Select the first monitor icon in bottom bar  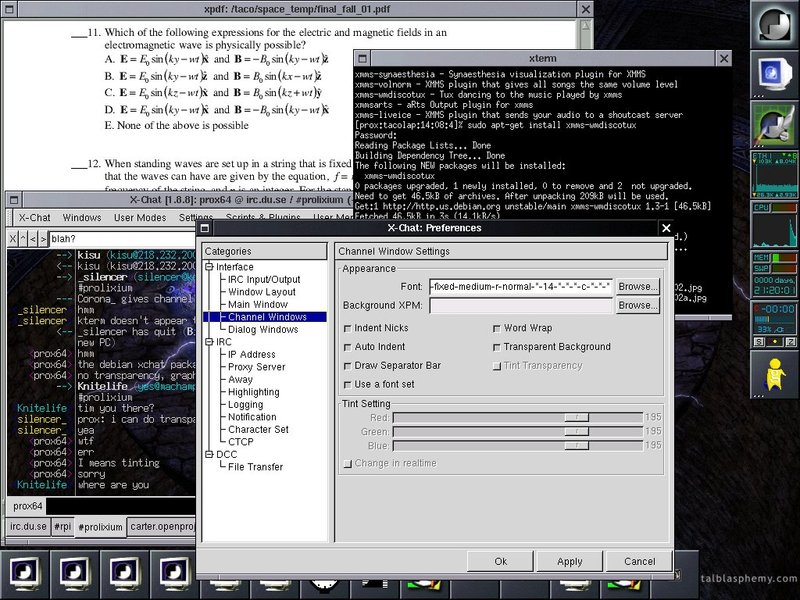coord(24,574)
